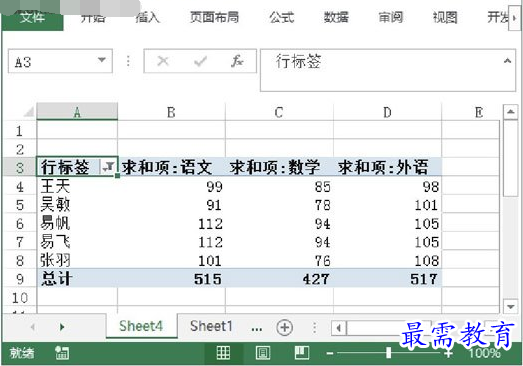Image resolution: width=523 pixels, height=366 pixels.
Task: Select cell with value 91
Action: [171, 205]
